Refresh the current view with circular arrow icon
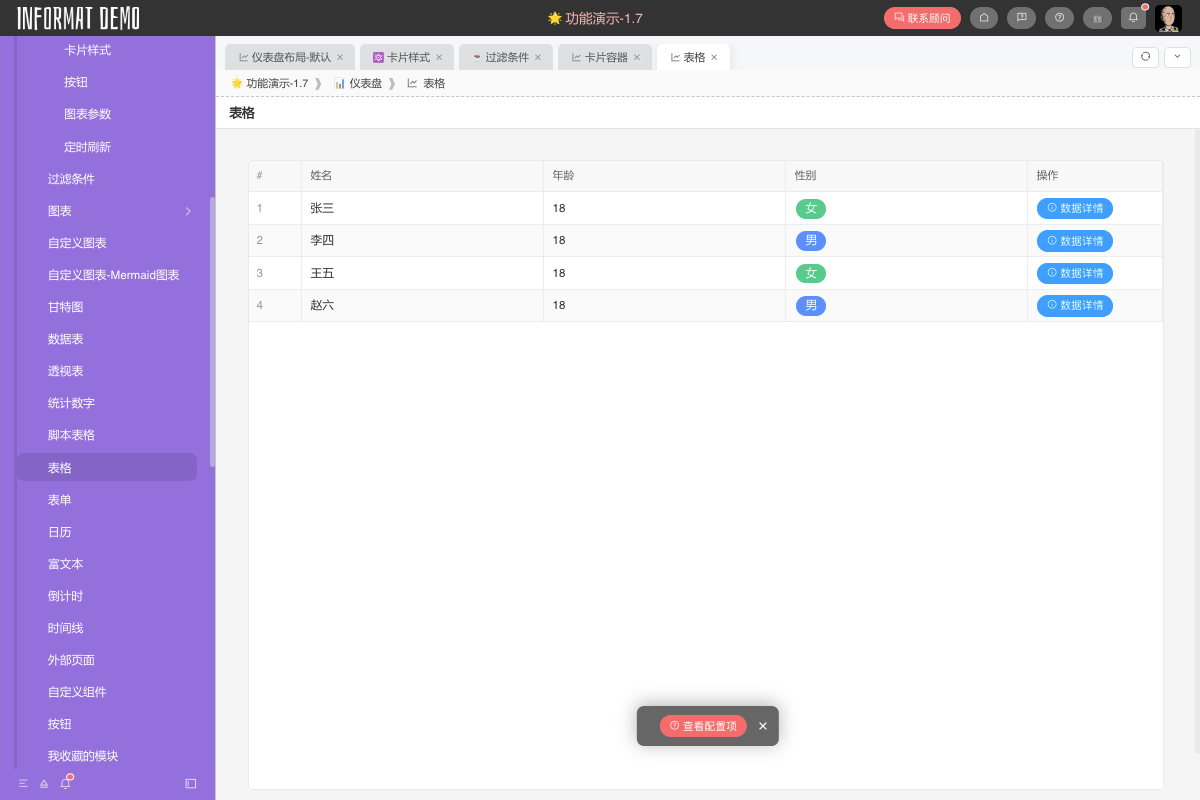The width and height of the screenshot is (1200, 800). coord(1144,57)
